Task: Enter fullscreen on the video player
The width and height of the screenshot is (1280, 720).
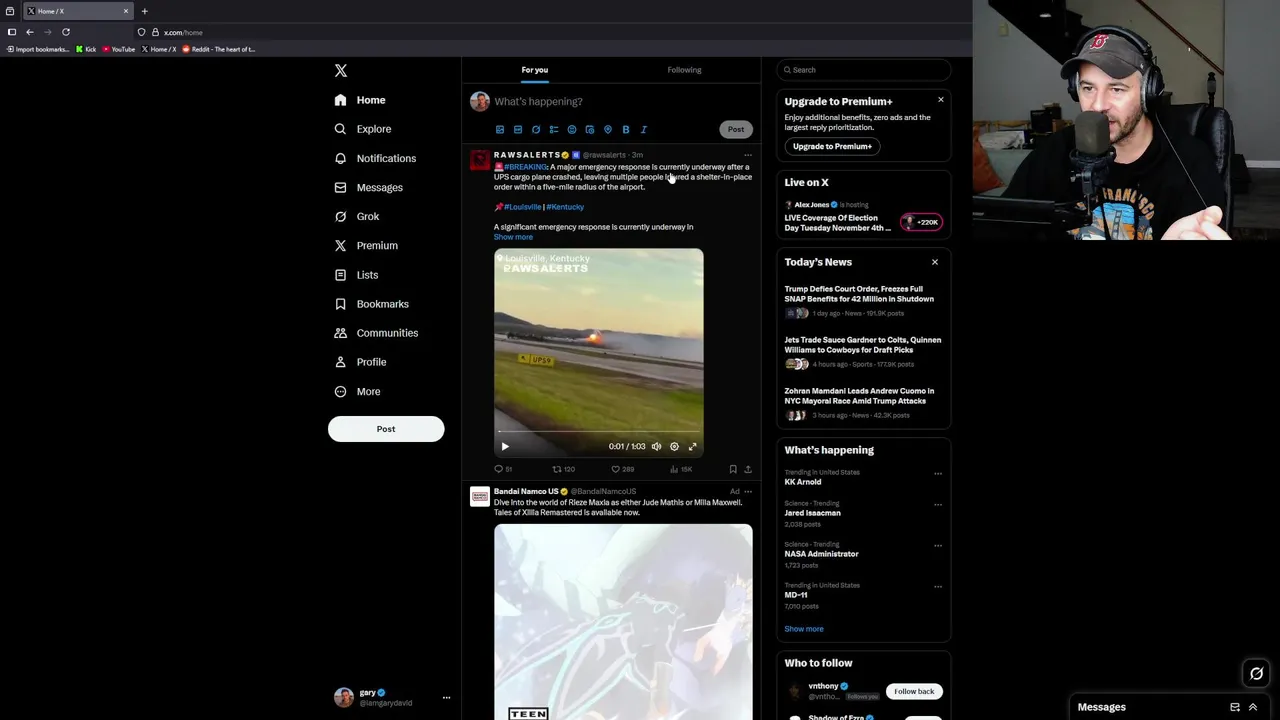Action: (692, 447)
